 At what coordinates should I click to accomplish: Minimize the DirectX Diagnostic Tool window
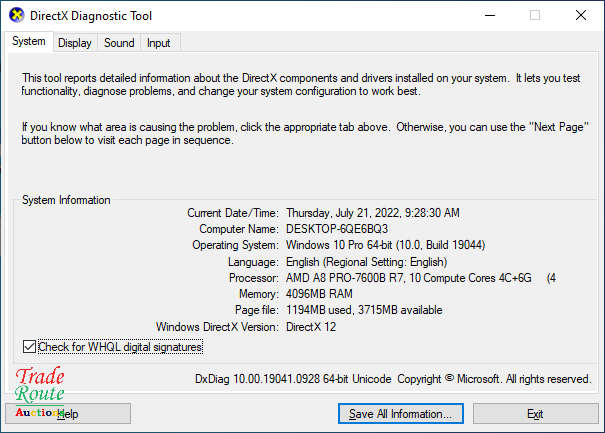[x=488, y=15]
